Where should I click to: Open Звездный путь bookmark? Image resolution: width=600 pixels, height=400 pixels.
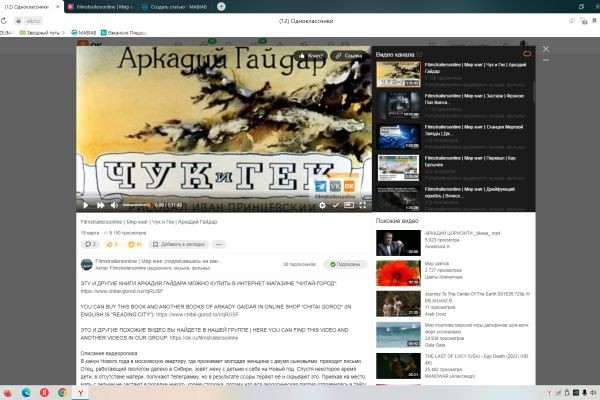coord(42,33)
